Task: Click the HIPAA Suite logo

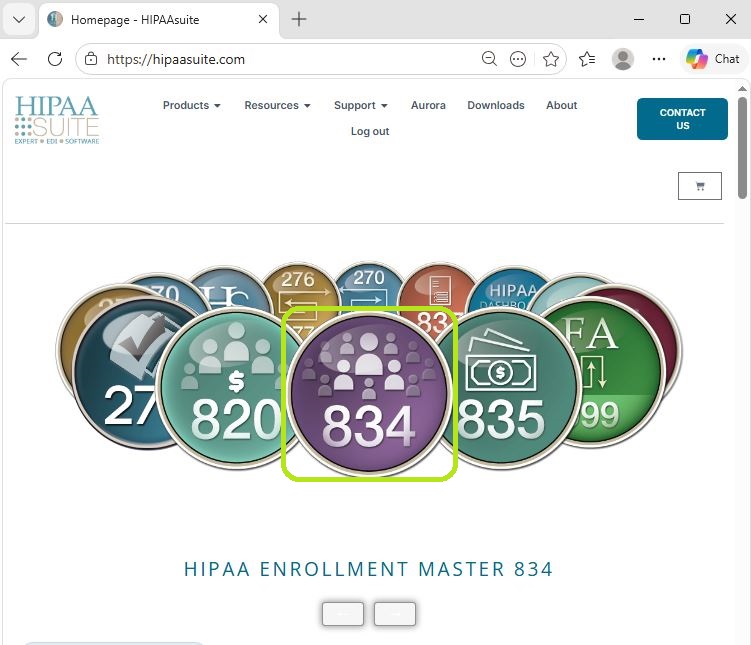Action: (57, 119)
